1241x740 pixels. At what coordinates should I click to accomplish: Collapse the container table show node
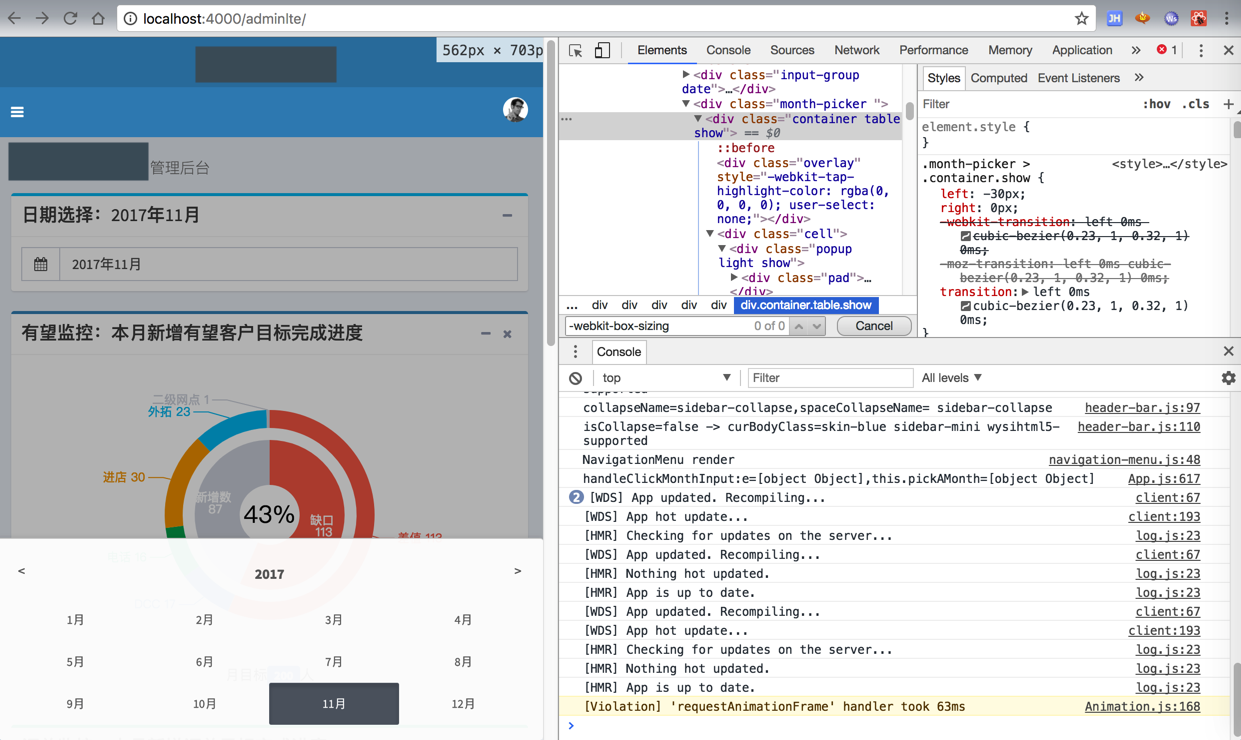click(x=698, y=119)
